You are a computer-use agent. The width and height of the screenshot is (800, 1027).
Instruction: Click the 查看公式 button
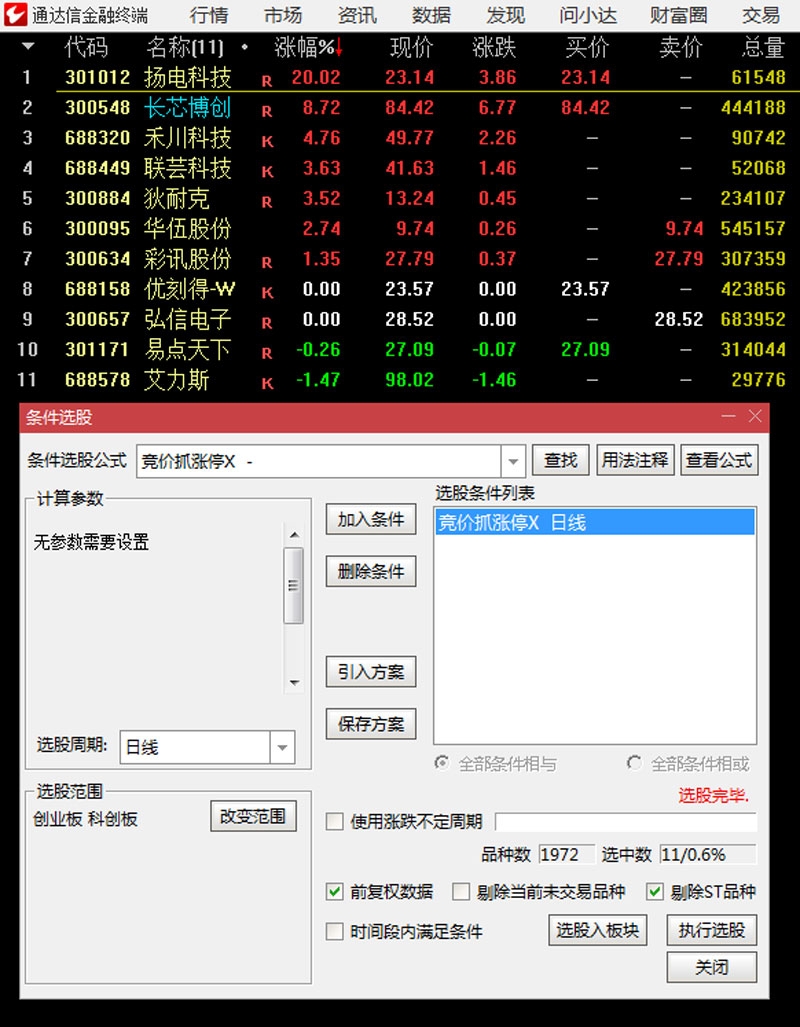pos(719,460)
